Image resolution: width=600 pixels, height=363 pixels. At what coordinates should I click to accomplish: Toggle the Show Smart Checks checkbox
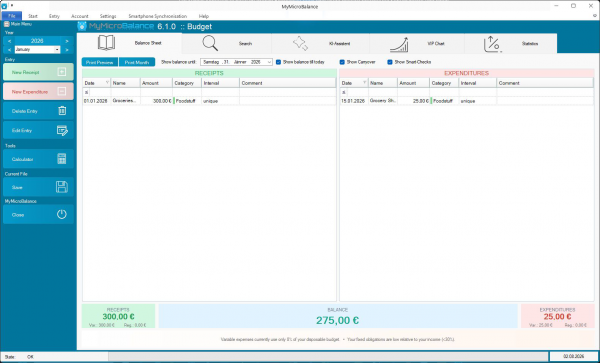(x=390, y=62)
